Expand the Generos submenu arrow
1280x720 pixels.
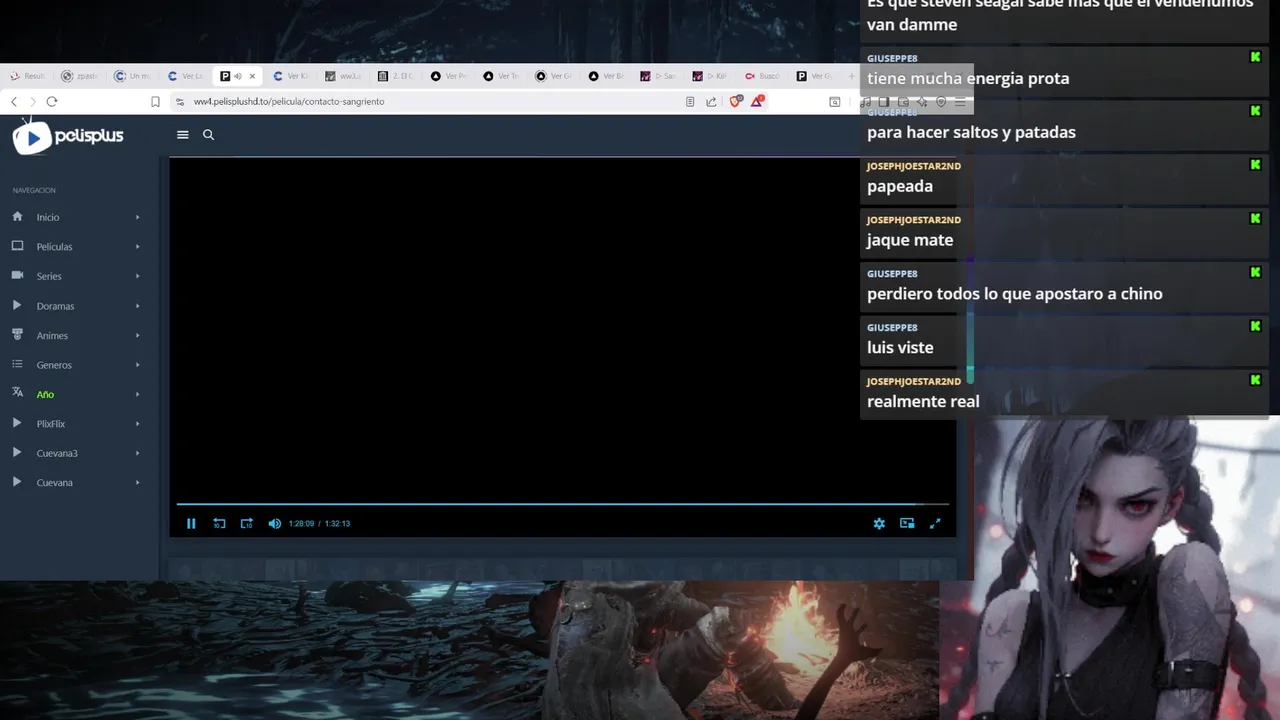tap(138, 365)
